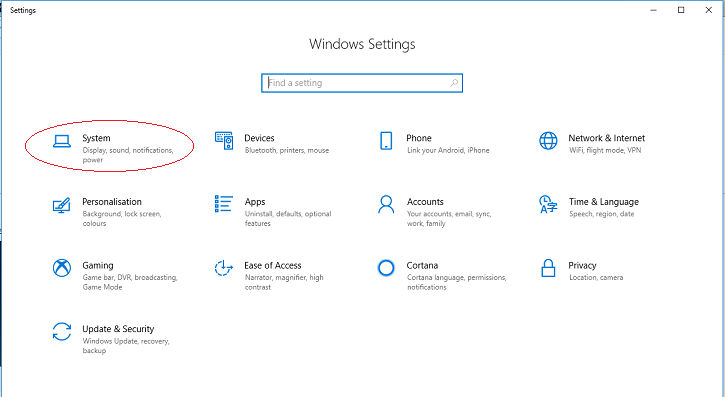The image size is (725, 397).
Task: Open the Devices settings label
Action: 259,138
